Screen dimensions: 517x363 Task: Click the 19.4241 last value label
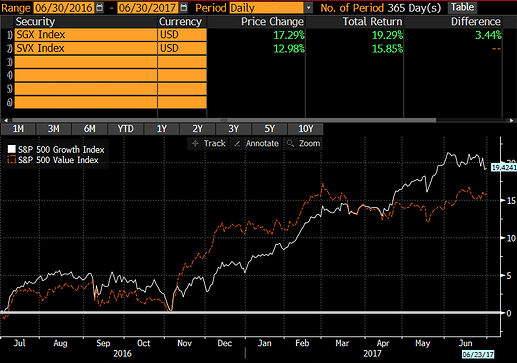click(x=504, y=167)
